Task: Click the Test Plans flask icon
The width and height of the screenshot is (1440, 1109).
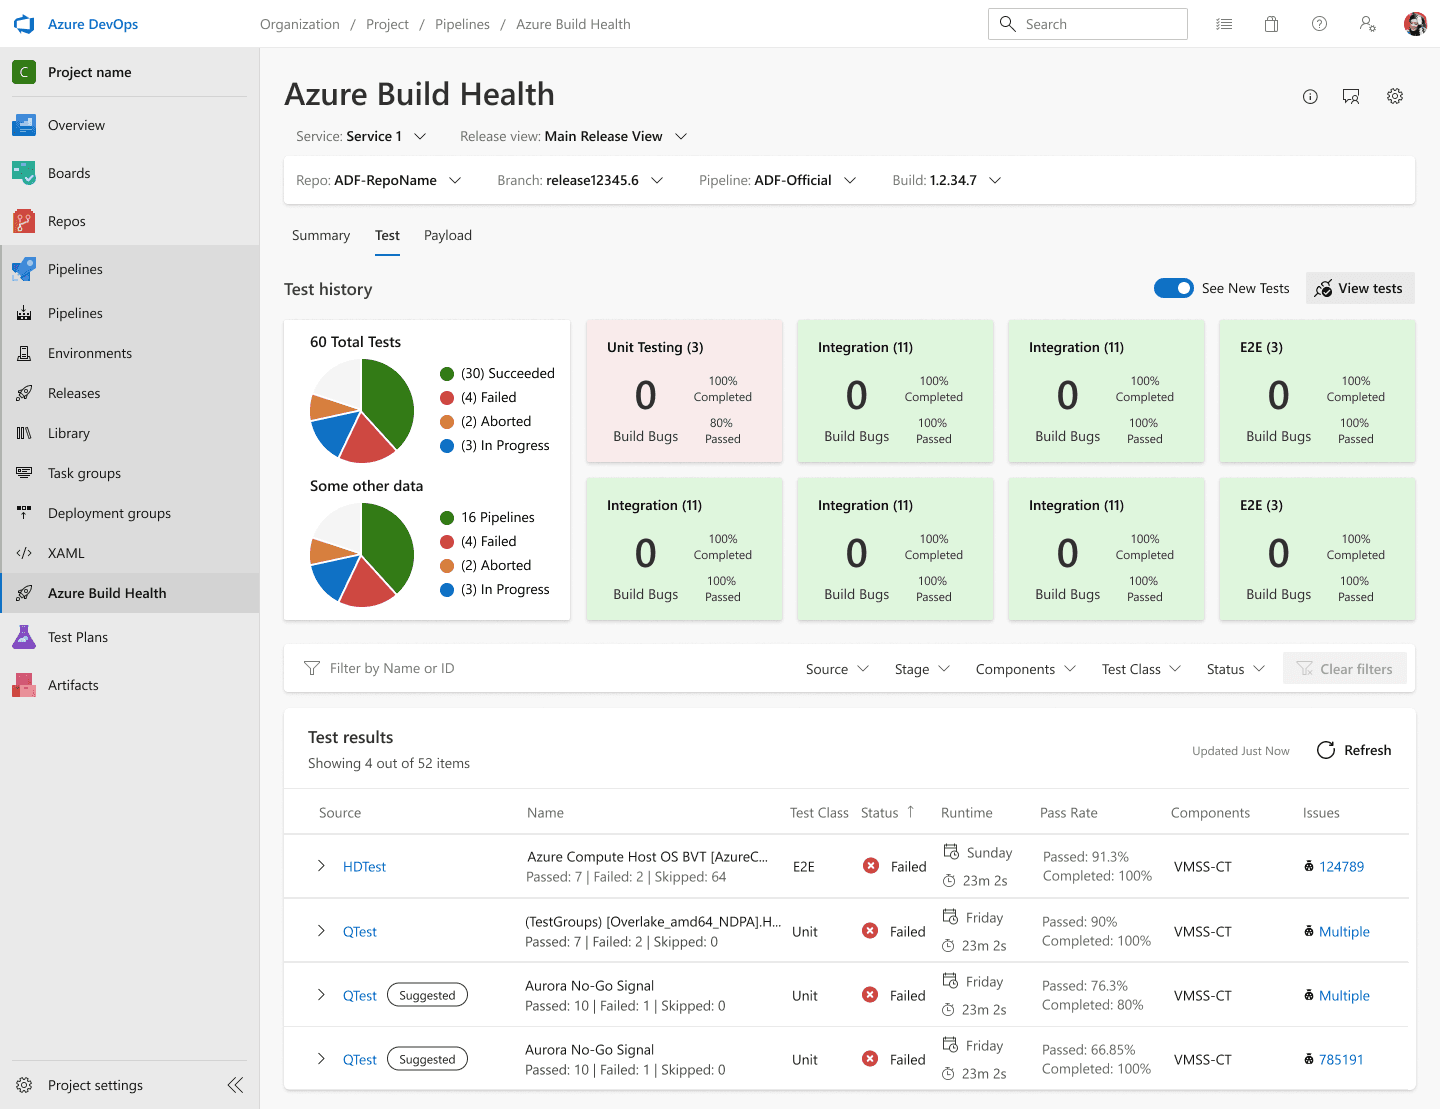Action: tap(24, 637)
